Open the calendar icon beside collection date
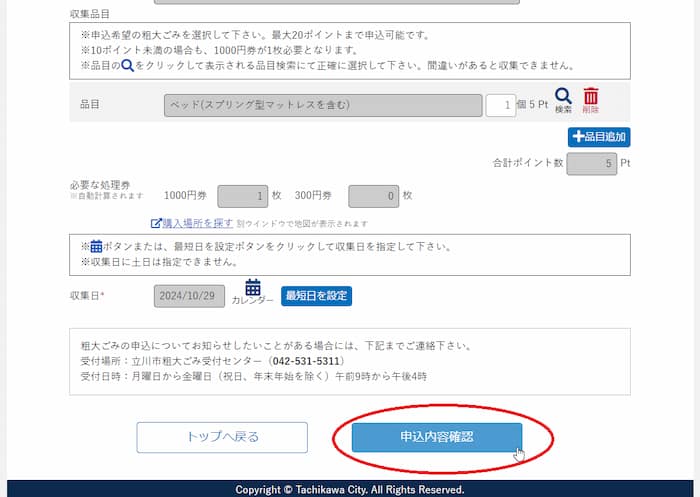The height and width of the screenshot is (497, 700). (252, 288)
